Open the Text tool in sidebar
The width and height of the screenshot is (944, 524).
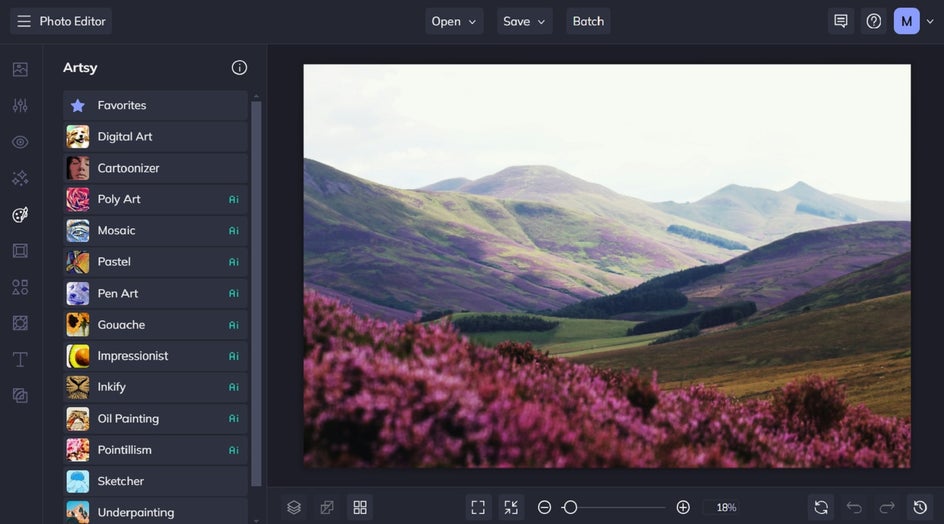click(x=20, y=359)
